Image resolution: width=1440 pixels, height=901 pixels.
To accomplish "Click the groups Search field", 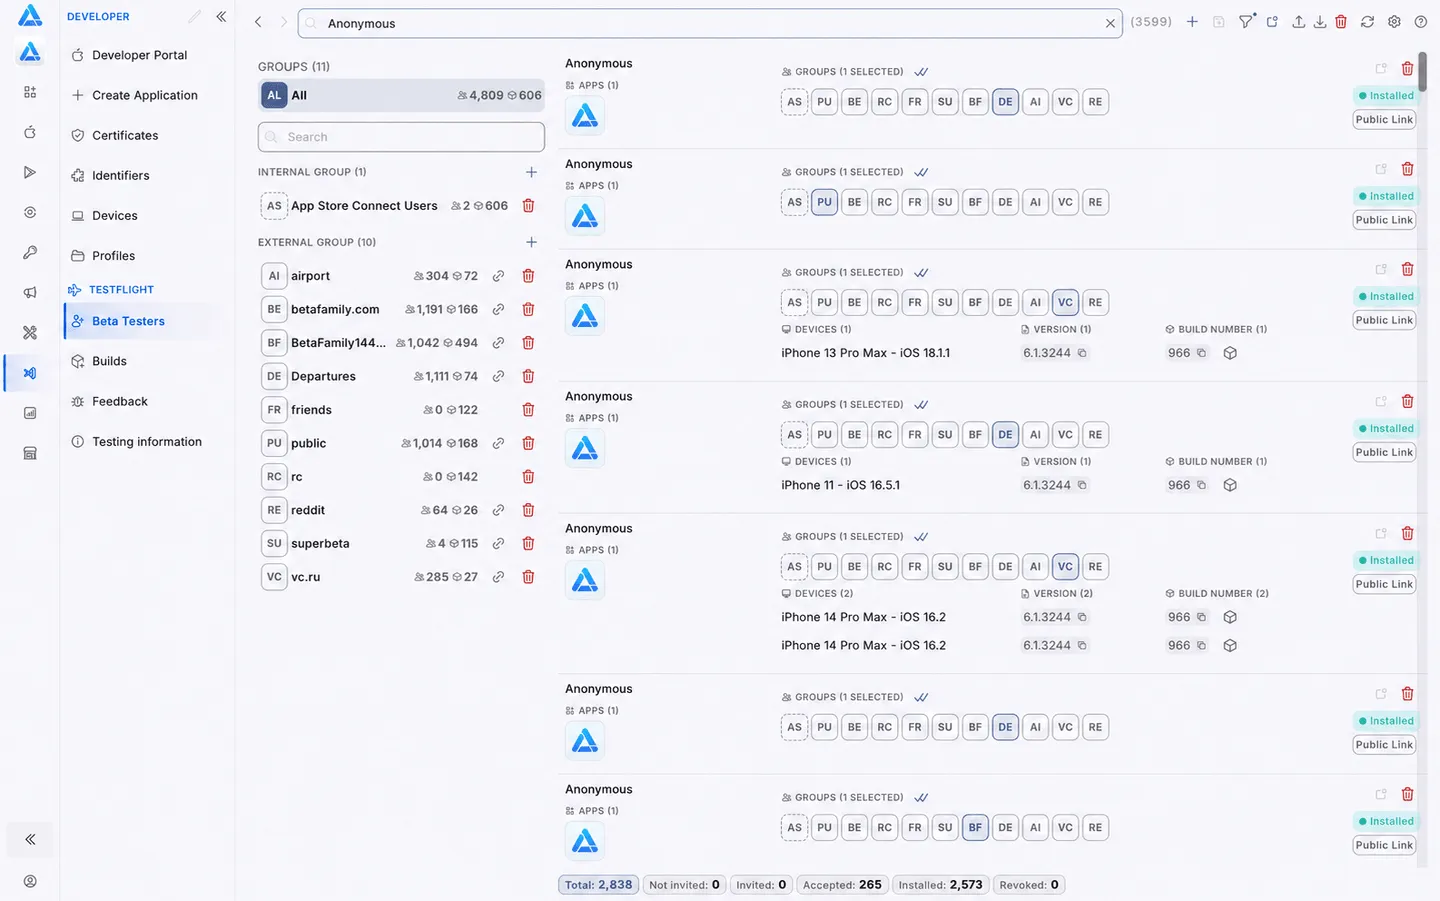I will pos(401,137).
